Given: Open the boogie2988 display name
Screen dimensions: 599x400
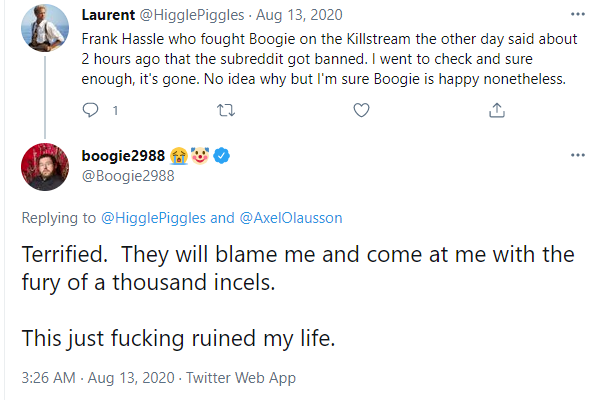Looking at the screenshot, I should [123, 156].
